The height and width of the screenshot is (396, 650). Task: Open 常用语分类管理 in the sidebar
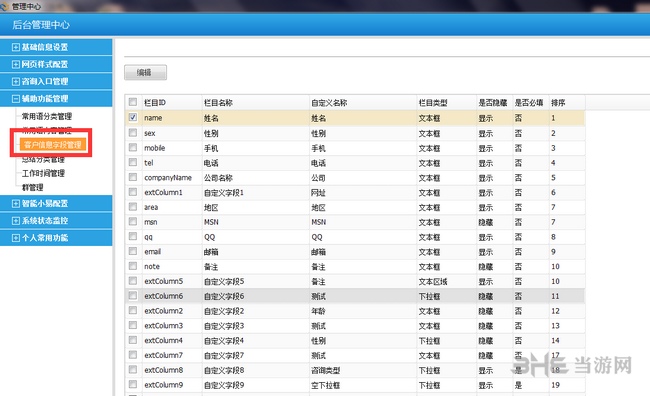47,116
